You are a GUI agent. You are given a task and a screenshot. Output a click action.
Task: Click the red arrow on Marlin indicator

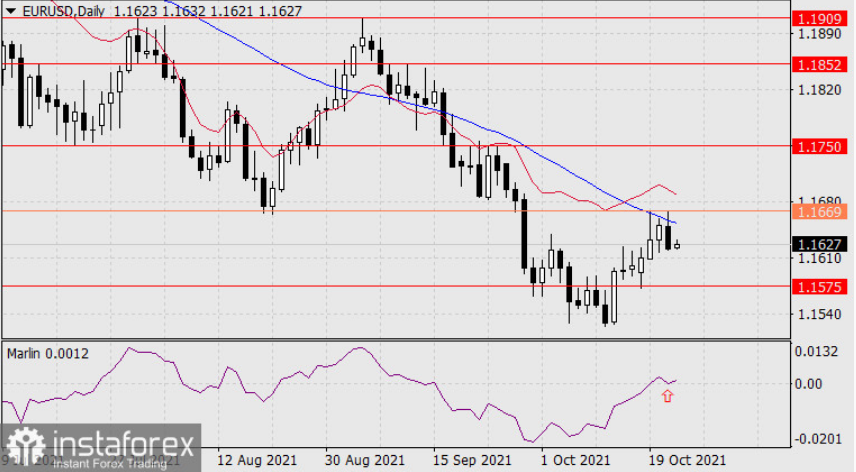(x=667, y=396)
